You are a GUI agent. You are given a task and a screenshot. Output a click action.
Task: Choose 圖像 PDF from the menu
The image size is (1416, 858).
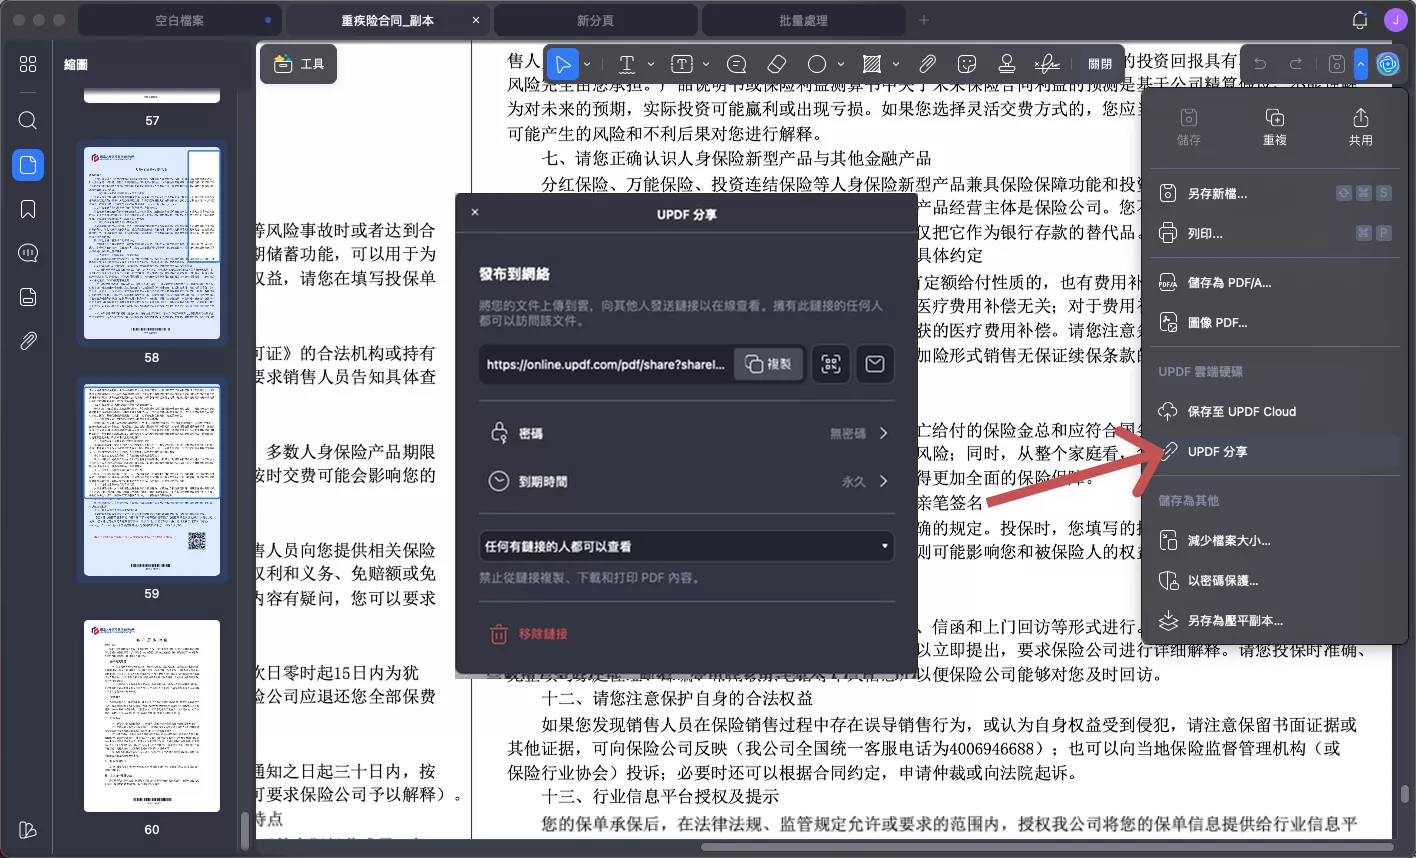pos(1275,322)
